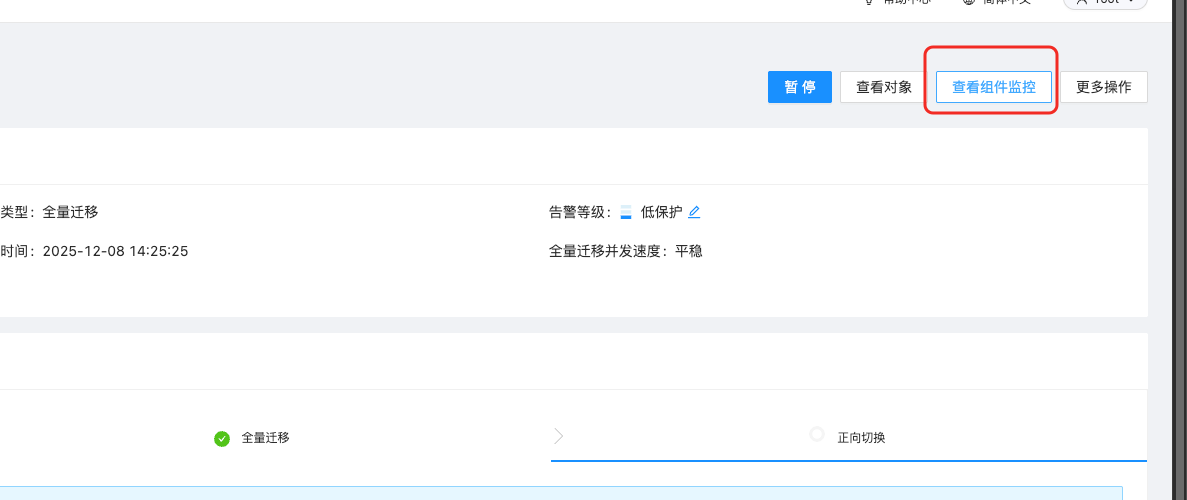
Task: Click the highlighted 查看组件监控 button
Action: 993,87
